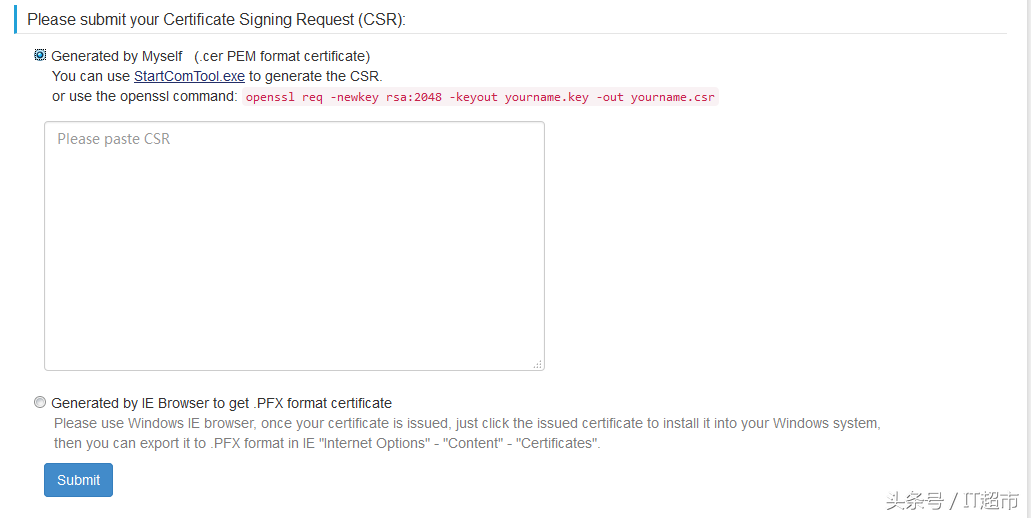Click the "then you can export it to .PFX" line
This screenshot has width=1031, height=518.
coord(327,443)
